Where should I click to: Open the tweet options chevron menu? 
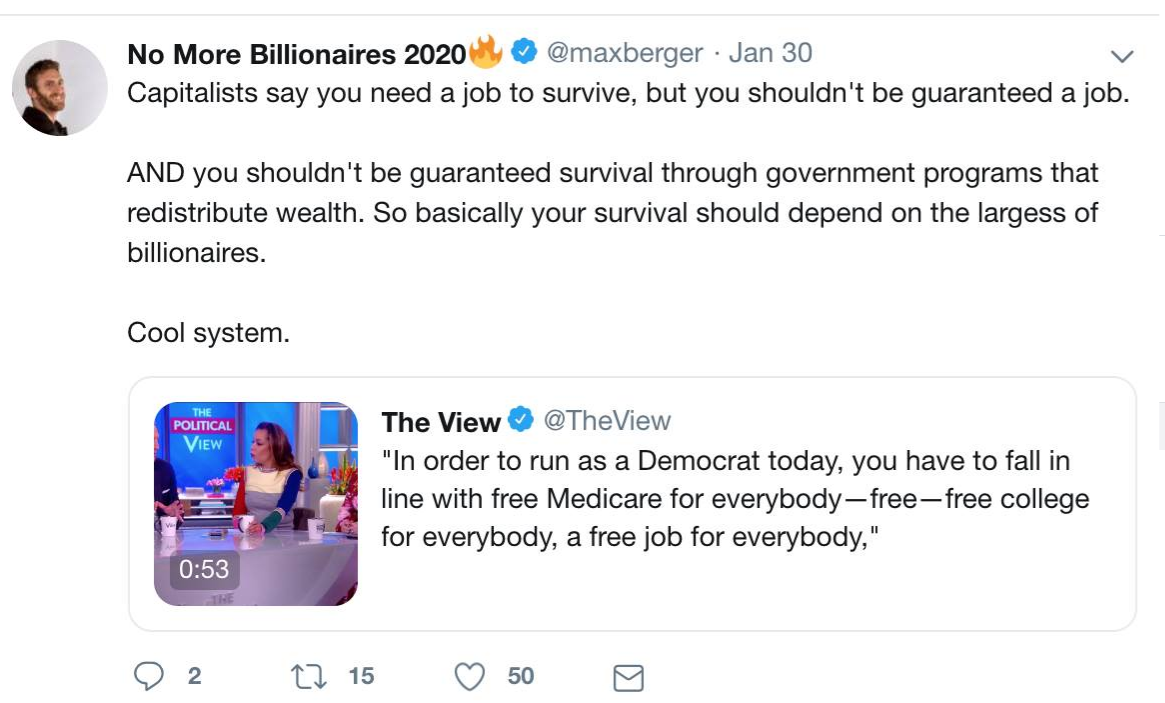[x=1122, y=55]
